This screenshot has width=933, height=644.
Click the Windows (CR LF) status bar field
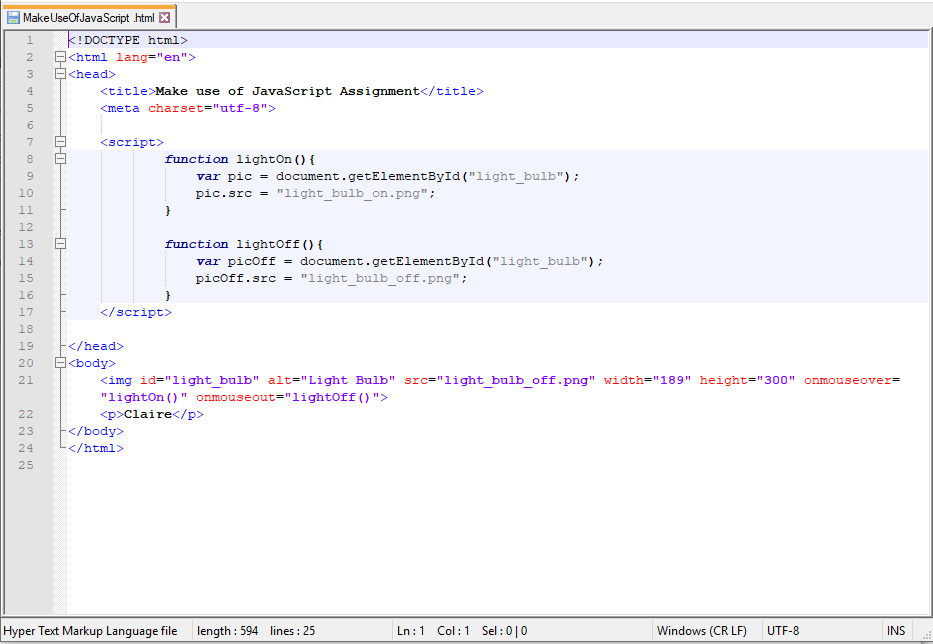tap(702, 631)
